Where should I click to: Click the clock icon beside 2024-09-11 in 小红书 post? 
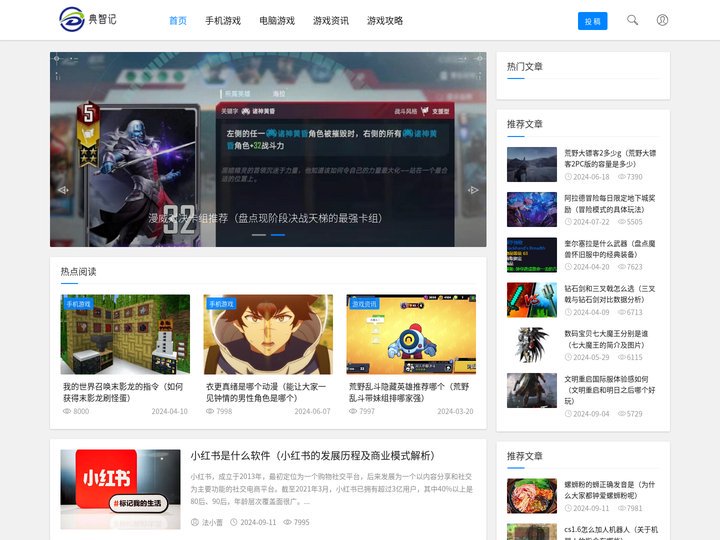(x=234, y=522)
